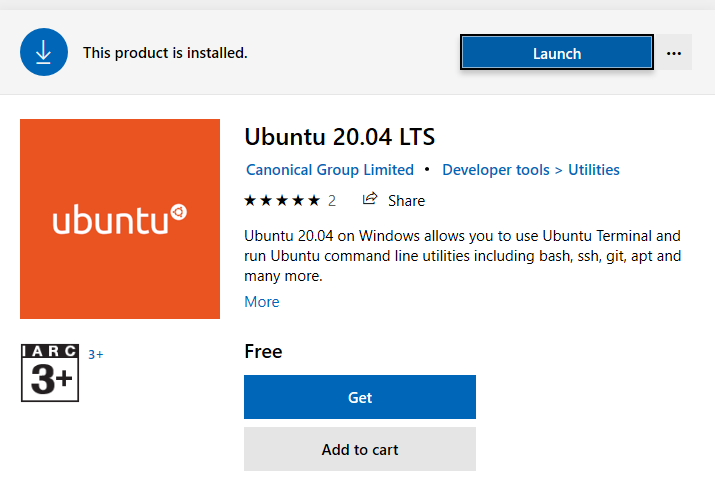Click the 'This product is installed' message
Screen dimensions: 715x483
pos(165,52)
